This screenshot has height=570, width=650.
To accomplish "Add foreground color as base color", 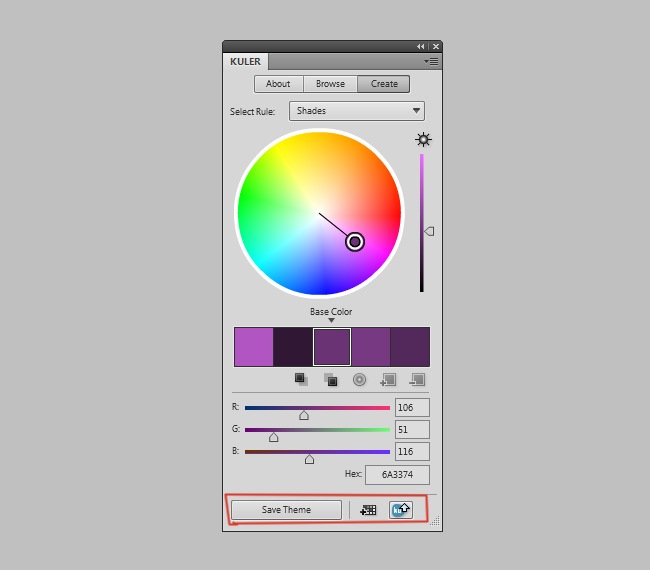I will pos(301,379).
